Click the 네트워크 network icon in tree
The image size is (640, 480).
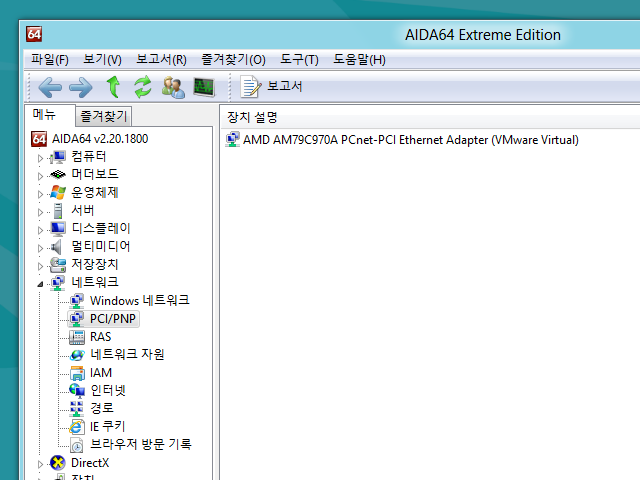58,282
